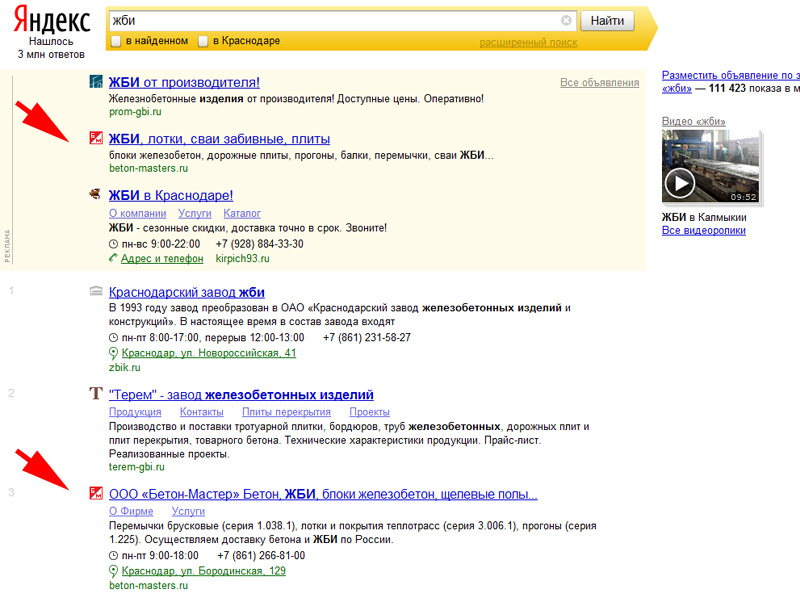
Task: Click map pin icon by Бородинская, 129
Action: tap(113, 571)
